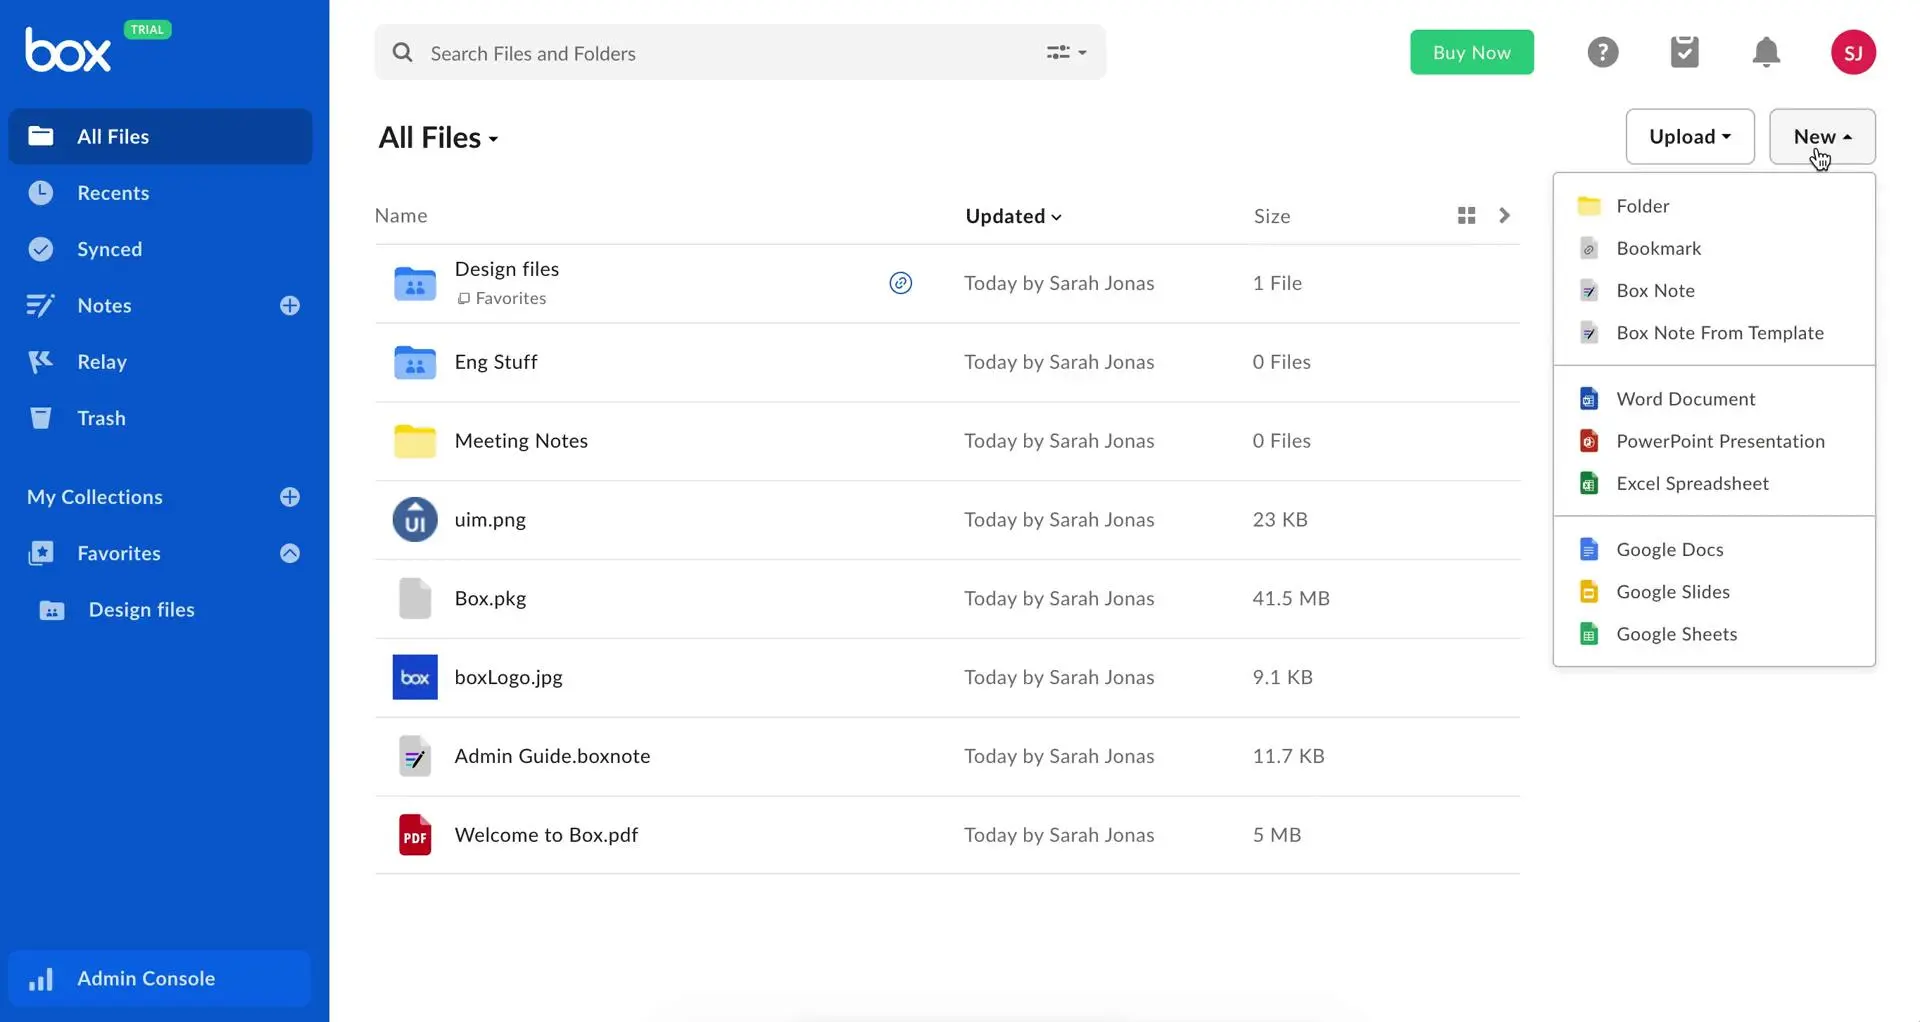Open the Admin Console
1920x1022 pixels.
click(146, 978)
